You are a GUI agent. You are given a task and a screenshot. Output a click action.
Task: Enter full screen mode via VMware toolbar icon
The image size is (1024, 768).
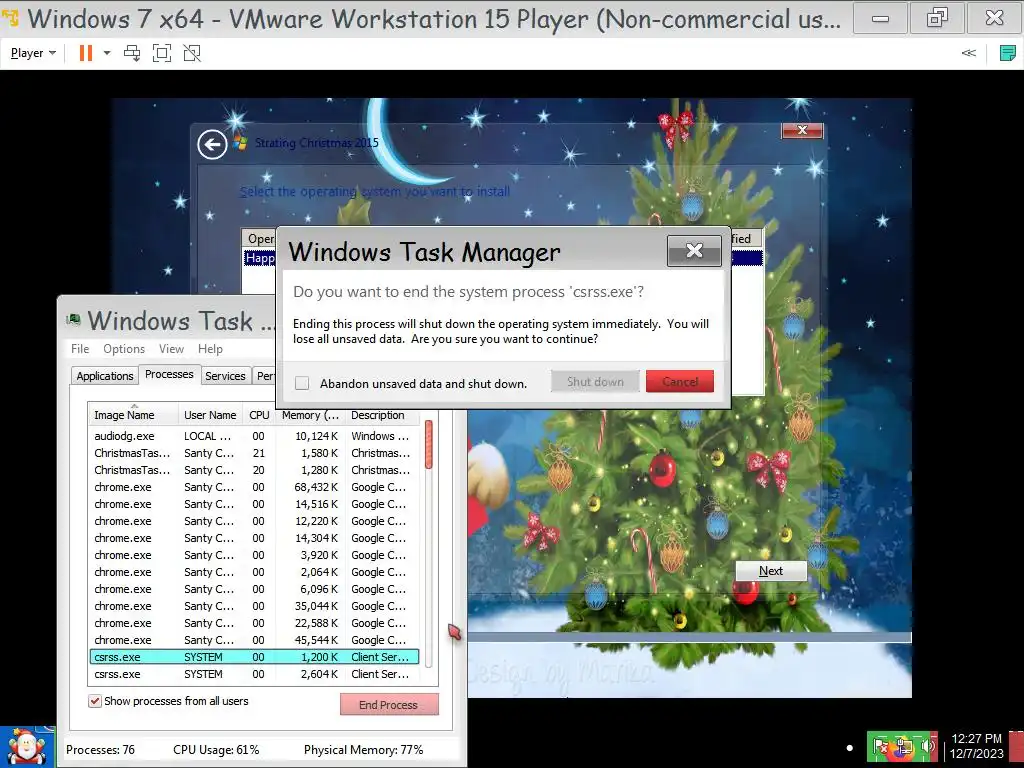click(162, 53)
